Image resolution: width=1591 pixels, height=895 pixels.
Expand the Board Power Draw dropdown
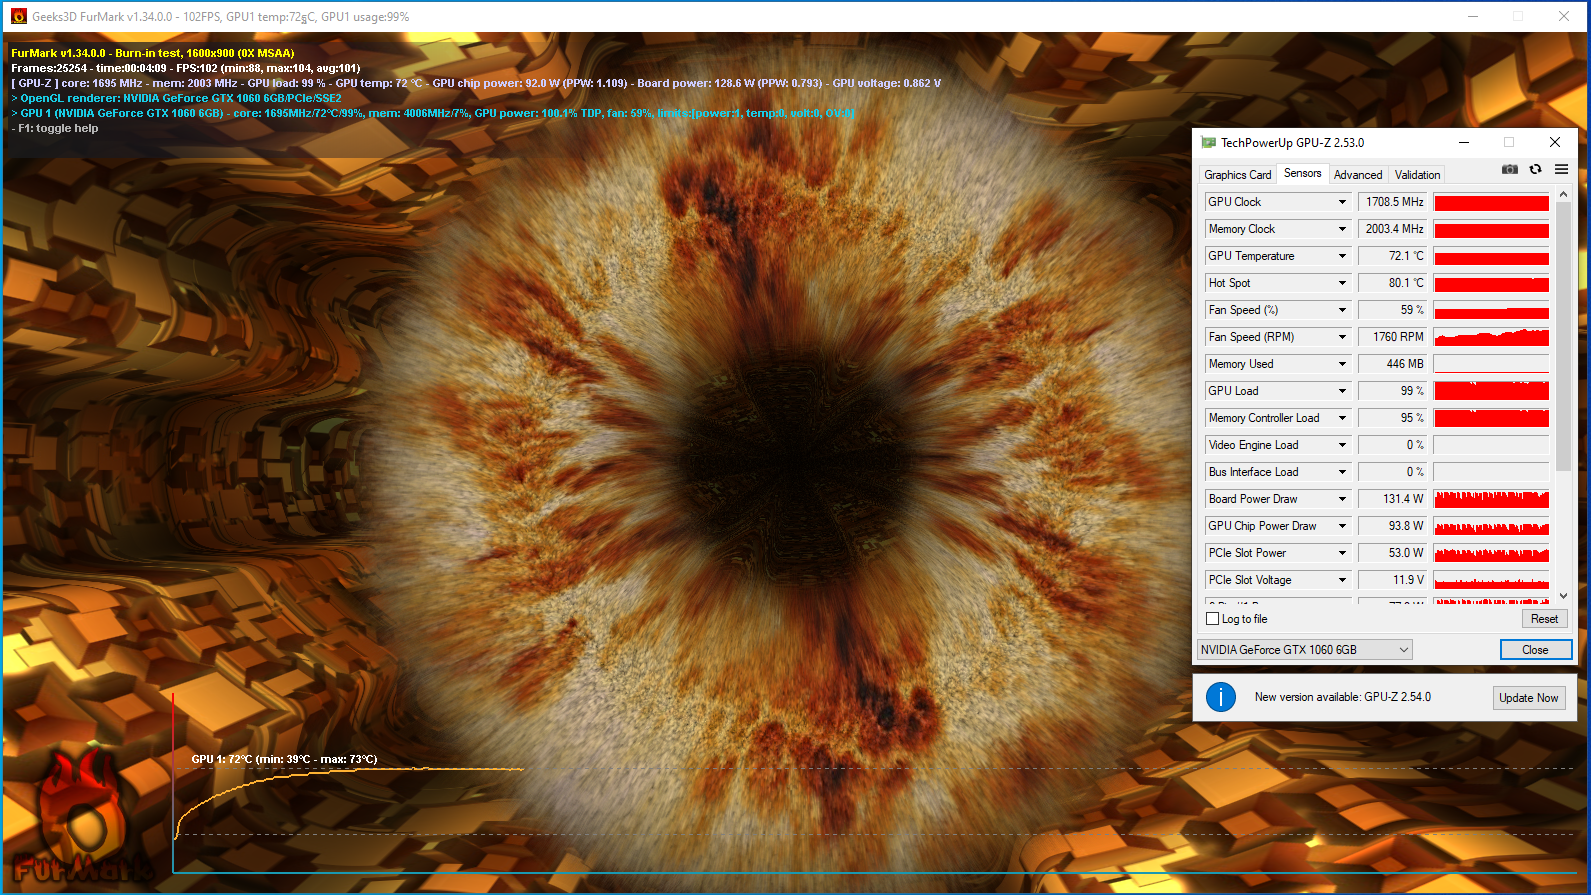click(1342, 499)
